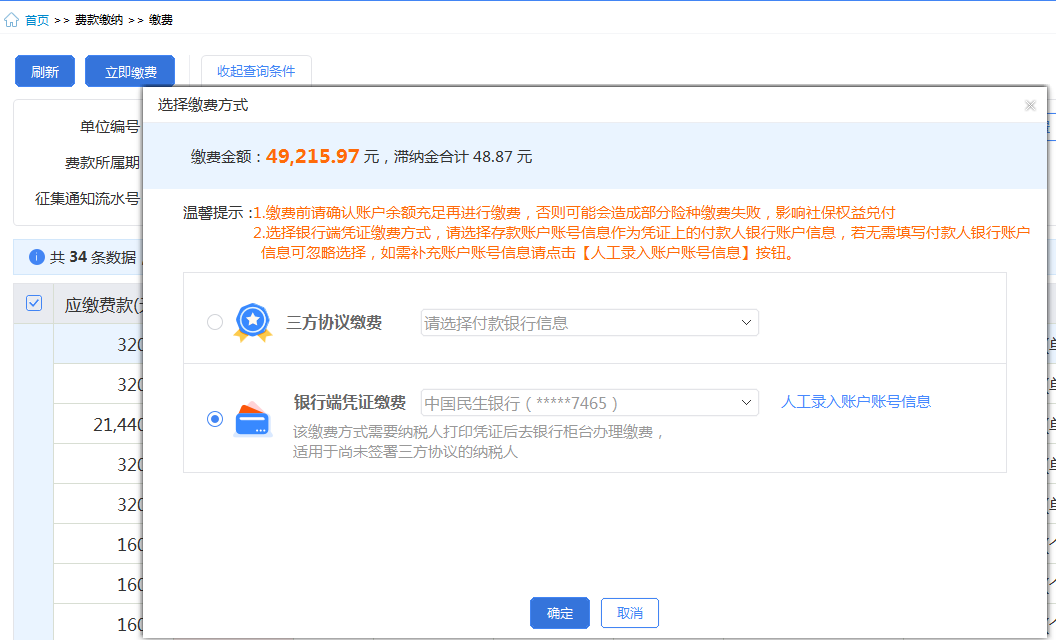Image resolution: width=1056 pixels, height=640 pixels.
Task: Click the 49,215.97 payment amount
Action: point(312,156)
